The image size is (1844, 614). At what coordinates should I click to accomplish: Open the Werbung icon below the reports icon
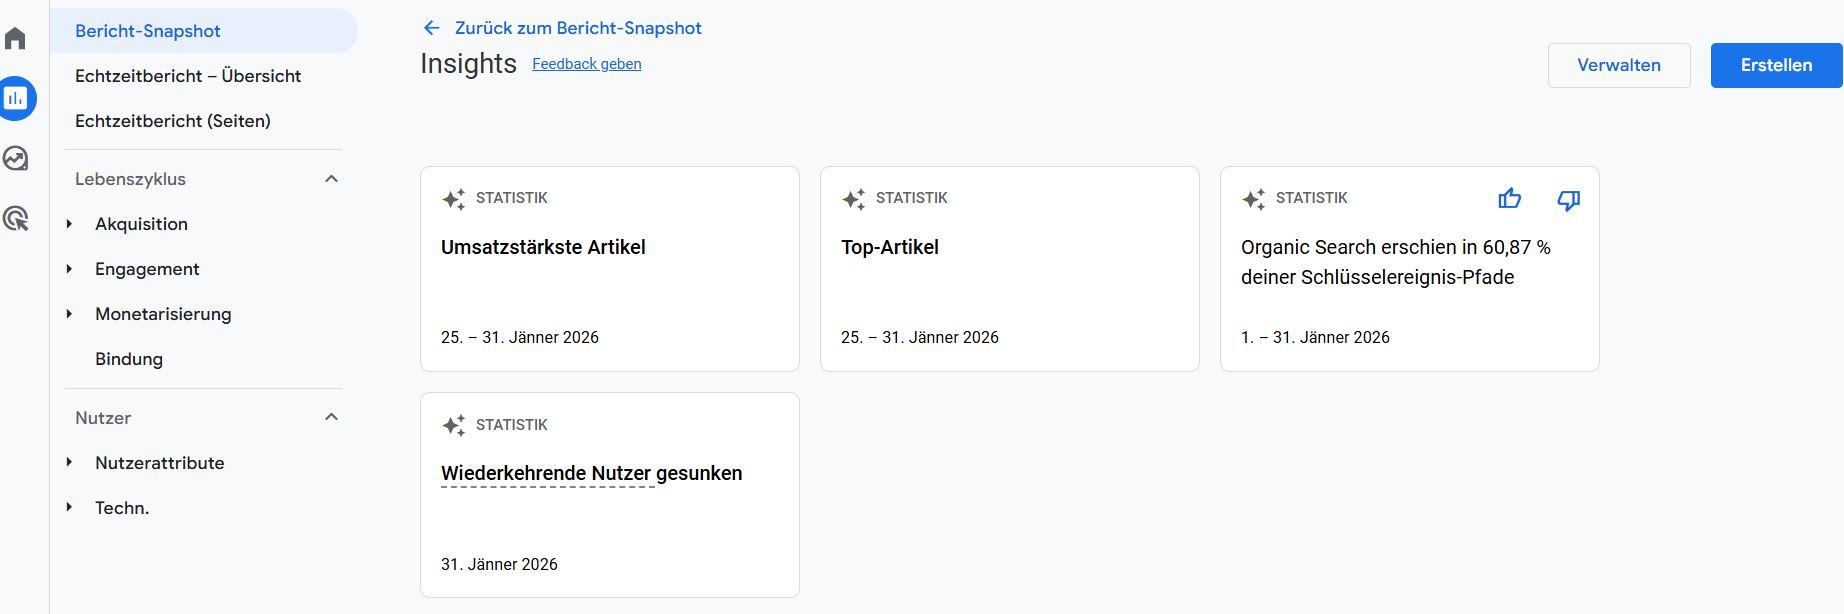tap(15, 158)
